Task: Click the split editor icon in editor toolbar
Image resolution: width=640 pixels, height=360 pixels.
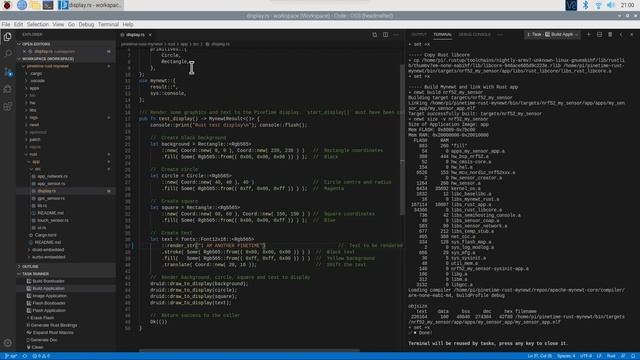Action: pyautogui.click(x=385, y=35)
